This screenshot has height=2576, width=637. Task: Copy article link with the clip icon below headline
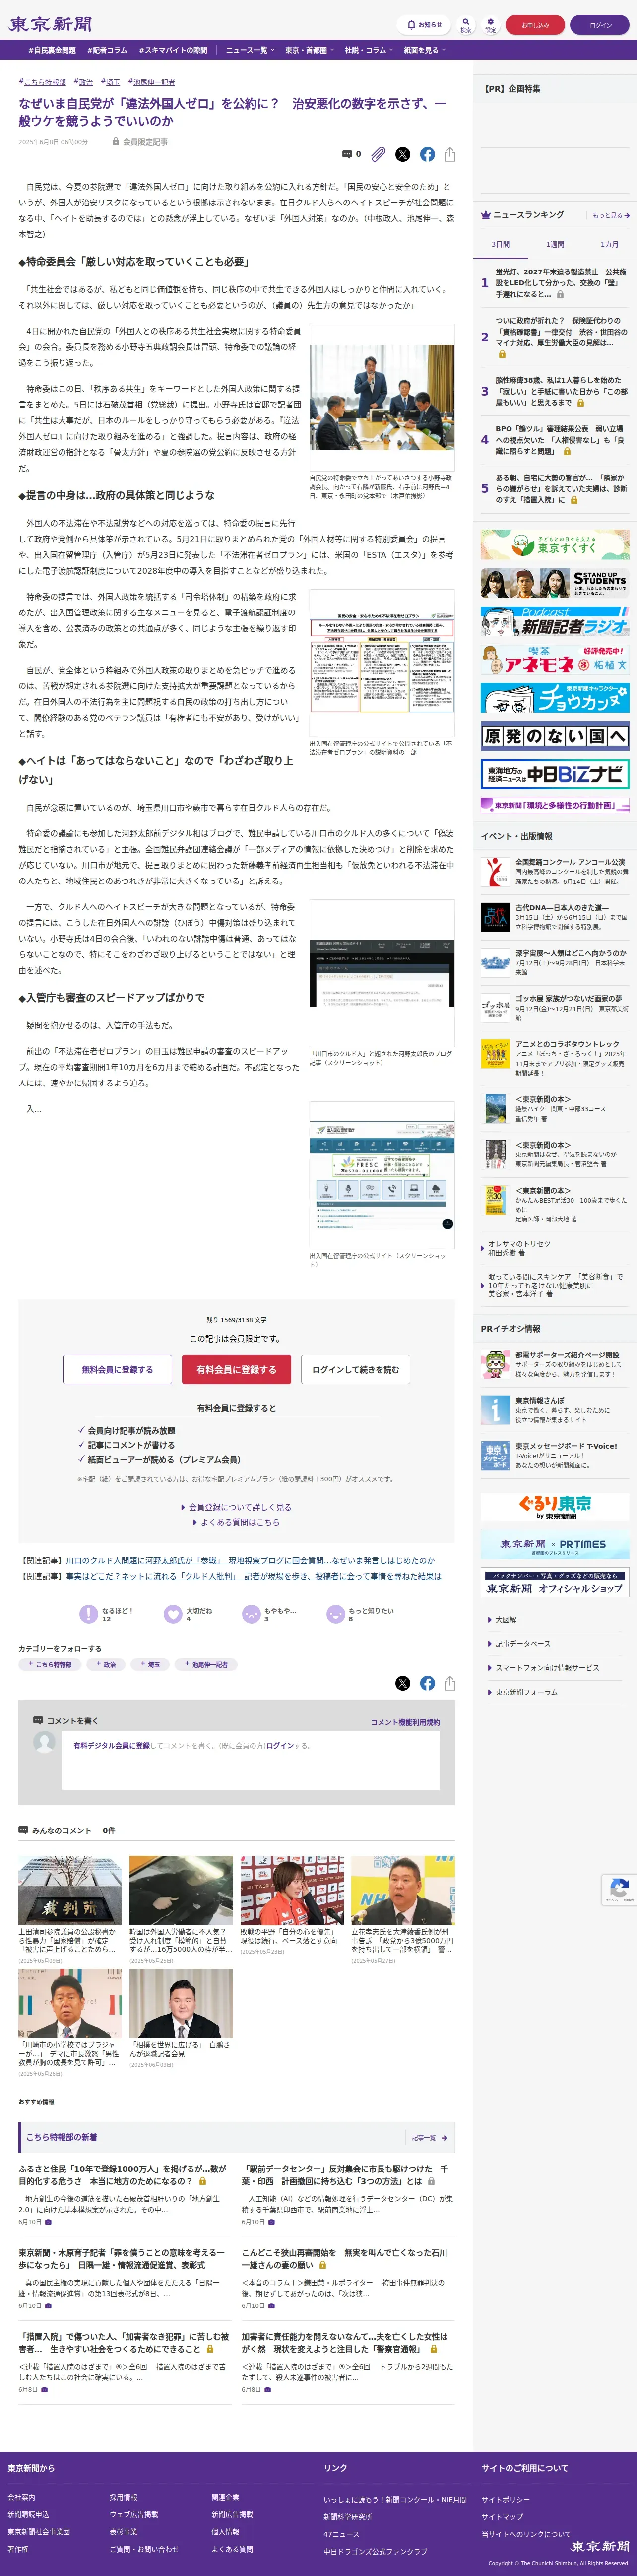point(378,154)
